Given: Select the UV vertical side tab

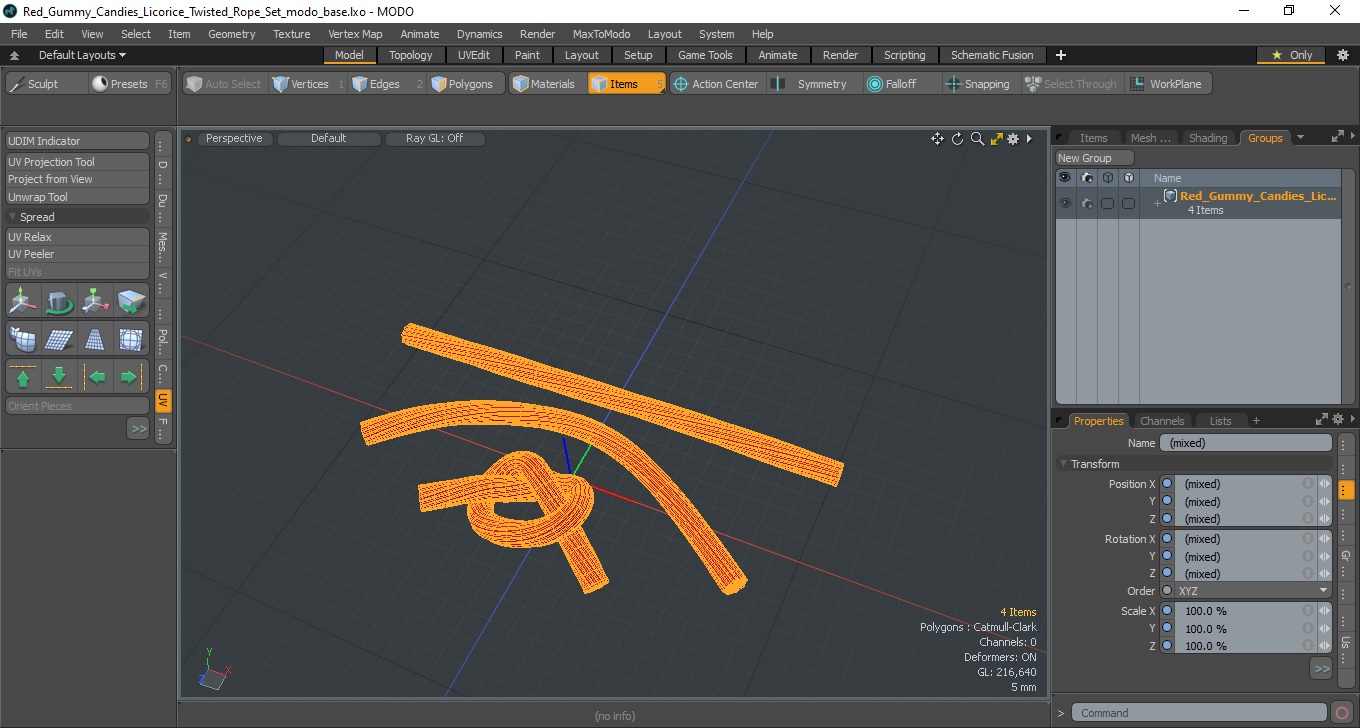Looking at the screenshot, I should pos(163,400).
